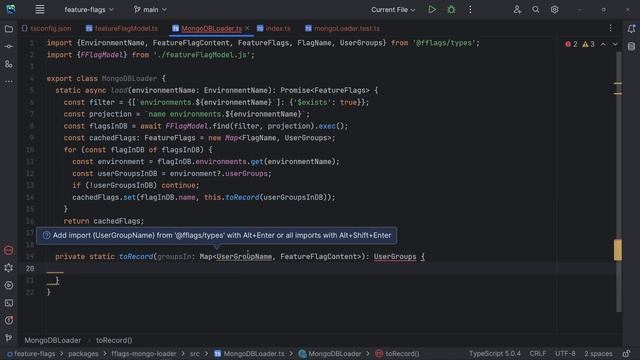Click the src path breadcrumb
The width and height of the screenshot is (640, 360).
coord(195,353)
